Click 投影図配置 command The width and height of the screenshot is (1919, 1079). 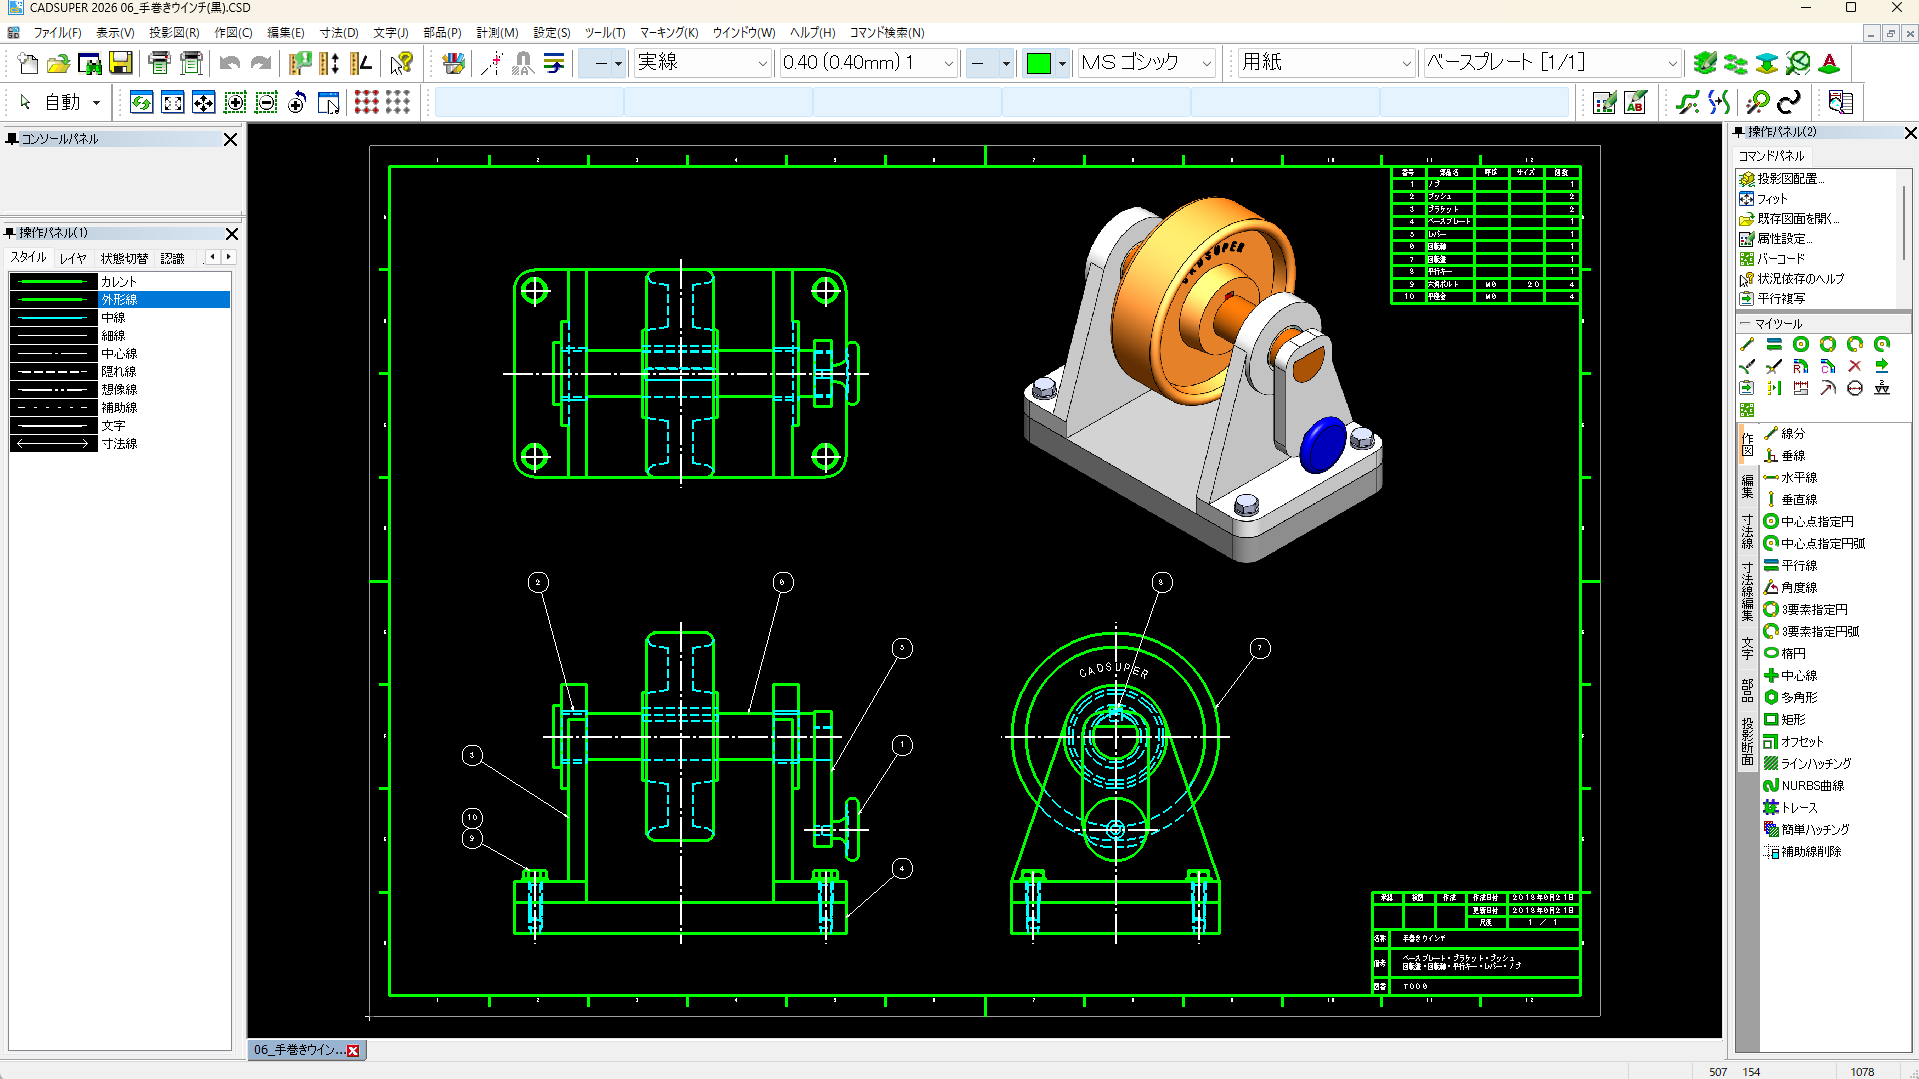(1781, 178)
